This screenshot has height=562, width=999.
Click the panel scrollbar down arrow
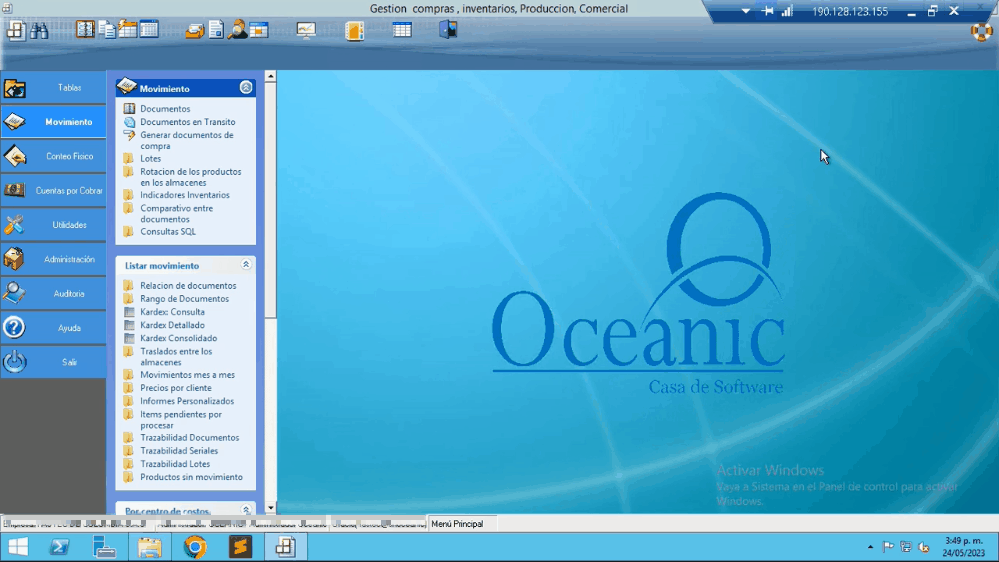(x=270, y=508)
